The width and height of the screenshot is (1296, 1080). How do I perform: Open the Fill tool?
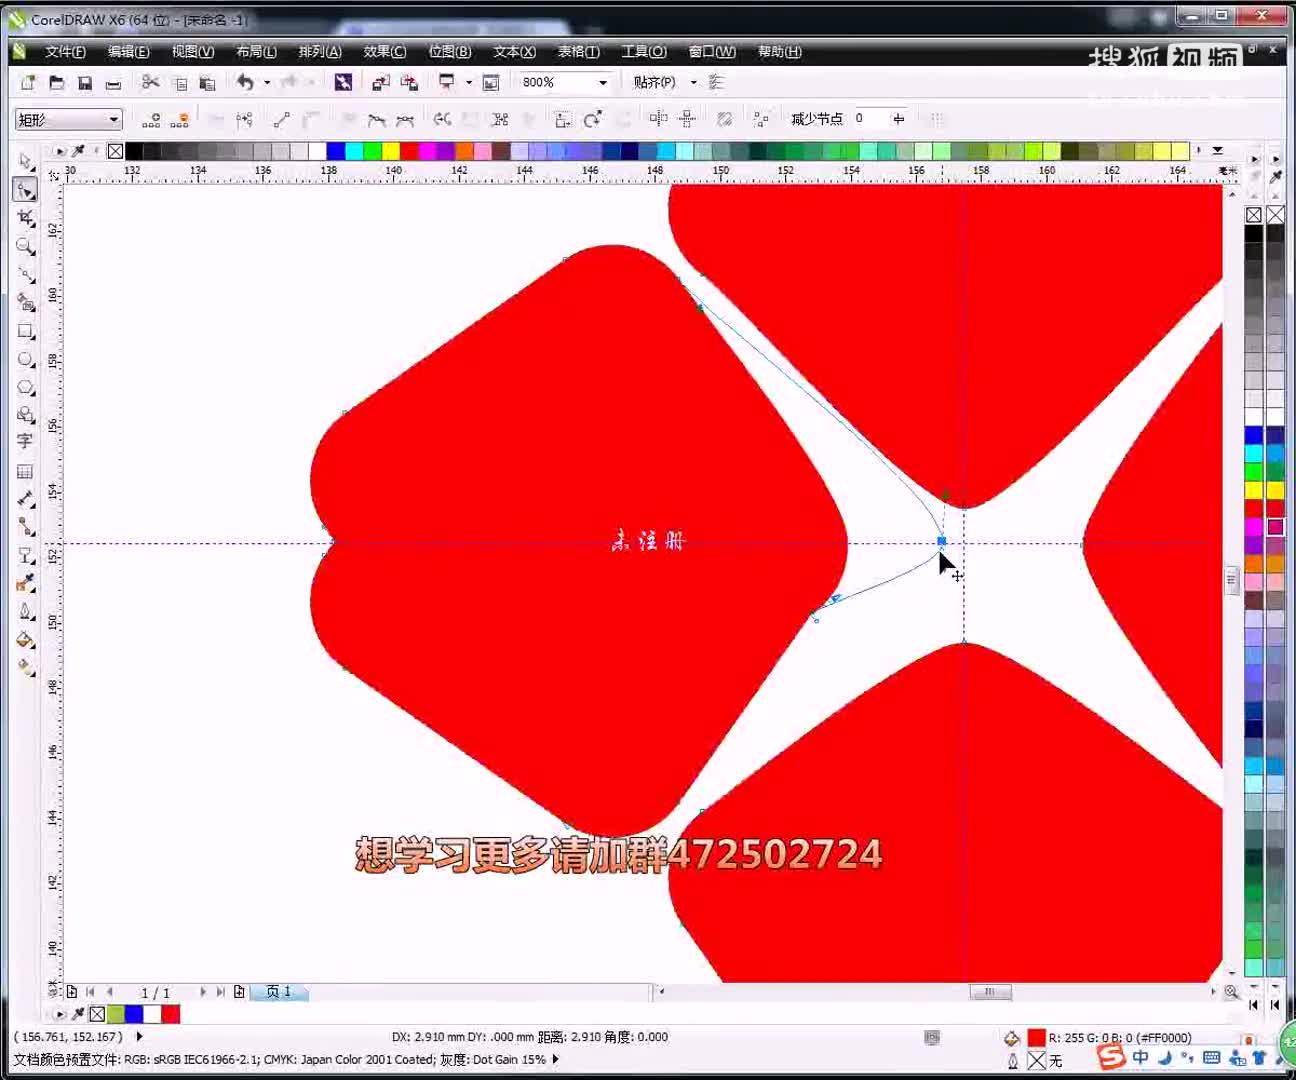(26, 640)
